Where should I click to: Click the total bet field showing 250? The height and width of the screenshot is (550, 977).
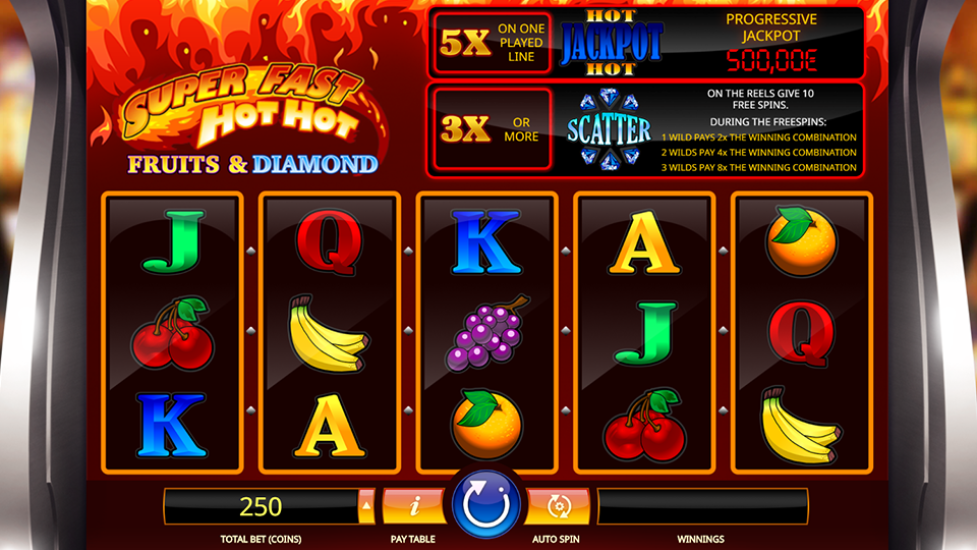261,506
